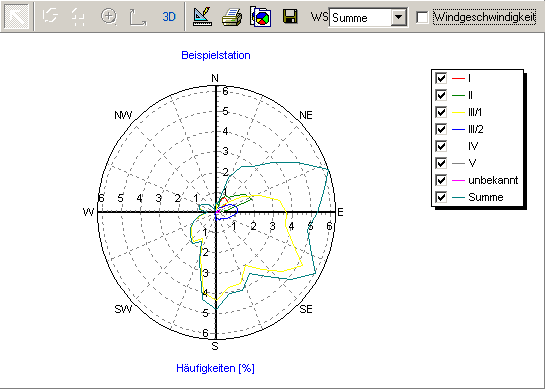The height and width of the screenshot is (389, 545).
Task: Click the depth axis icon
Action: pos(138,17)
